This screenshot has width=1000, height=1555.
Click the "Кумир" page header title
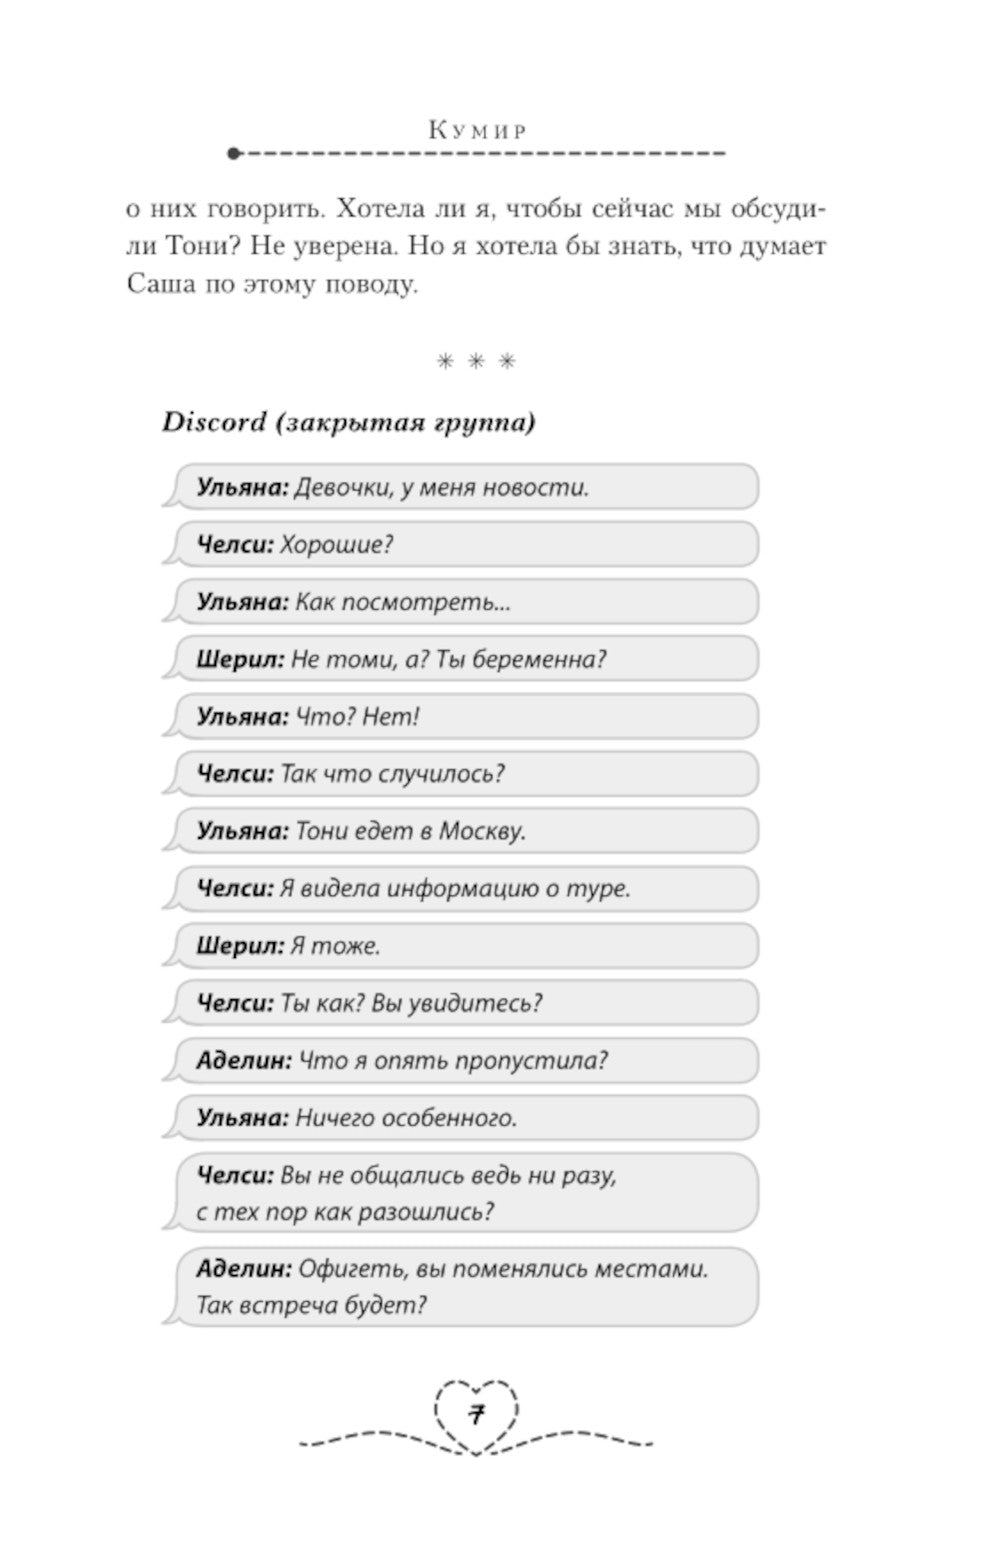coord(478,130)
